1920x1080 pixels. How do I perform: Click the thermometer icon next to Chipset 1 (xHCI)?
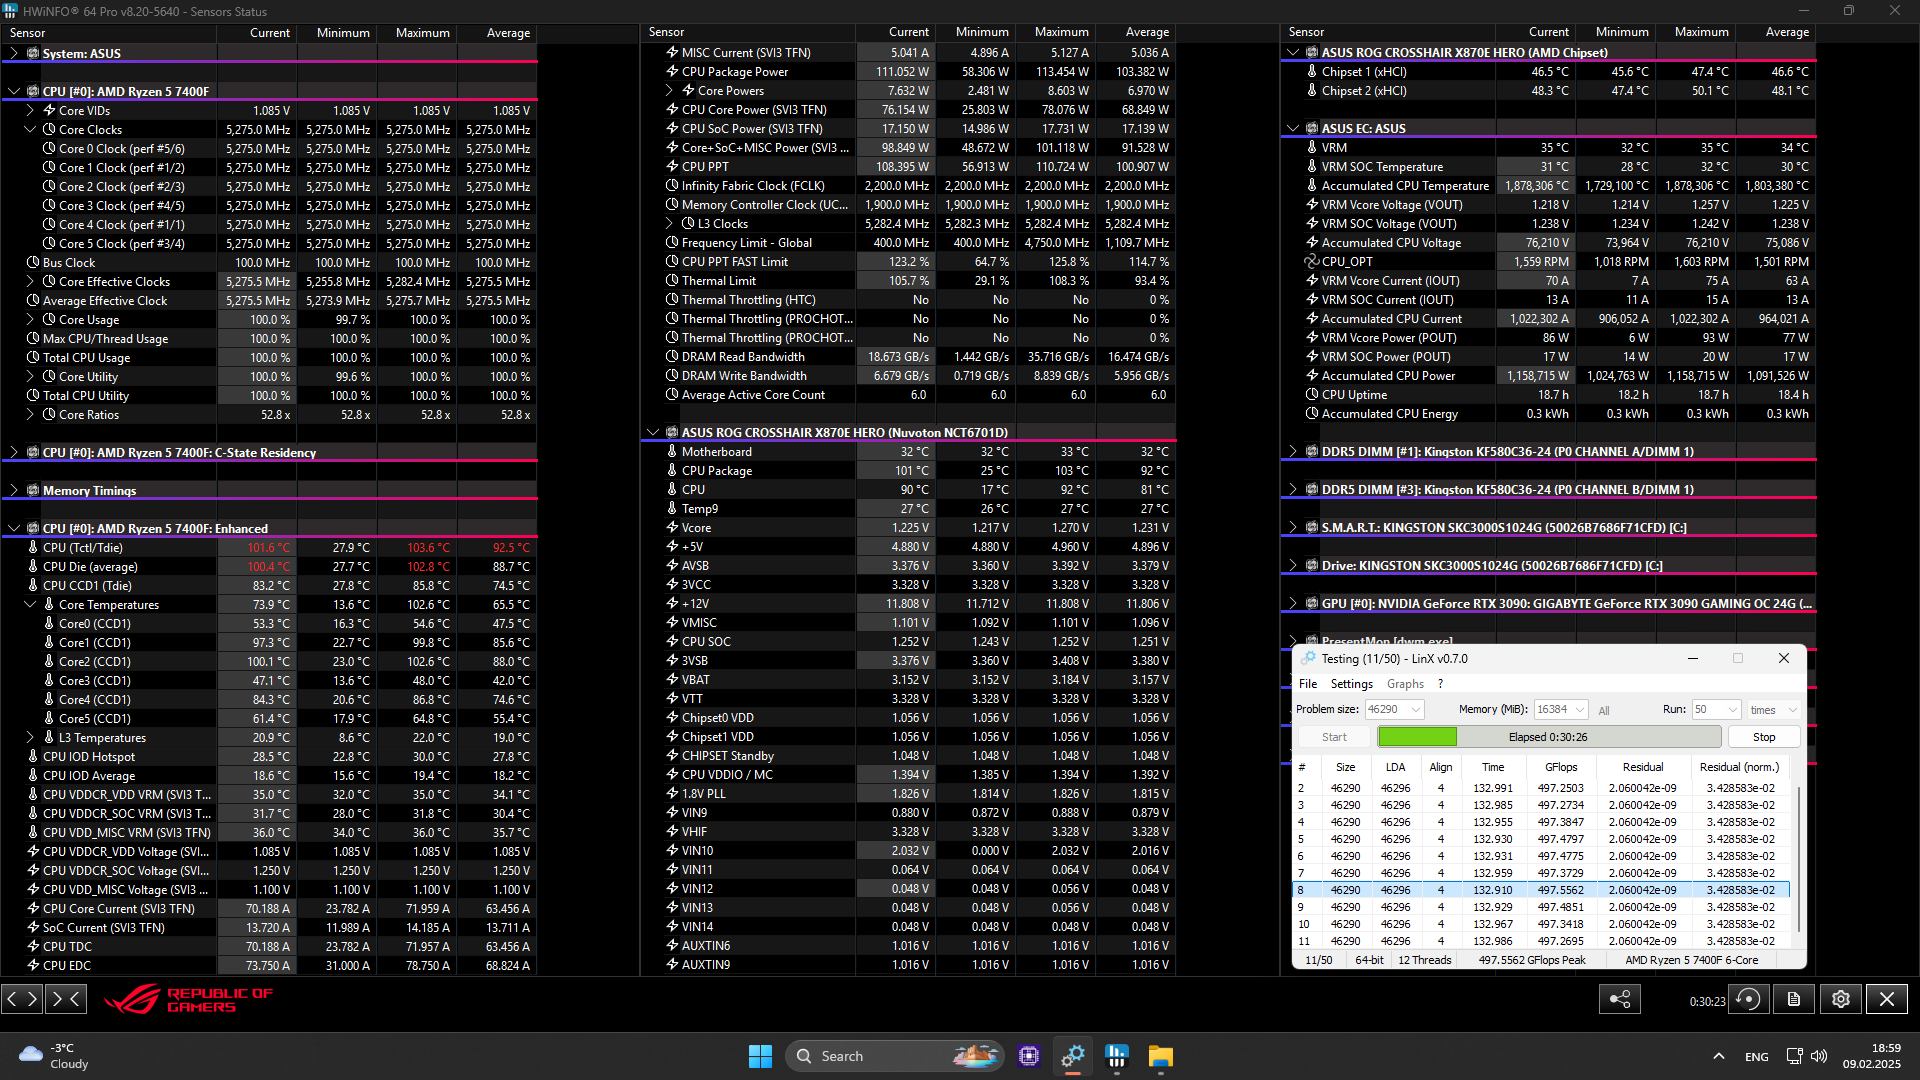tap(1312, 72)
